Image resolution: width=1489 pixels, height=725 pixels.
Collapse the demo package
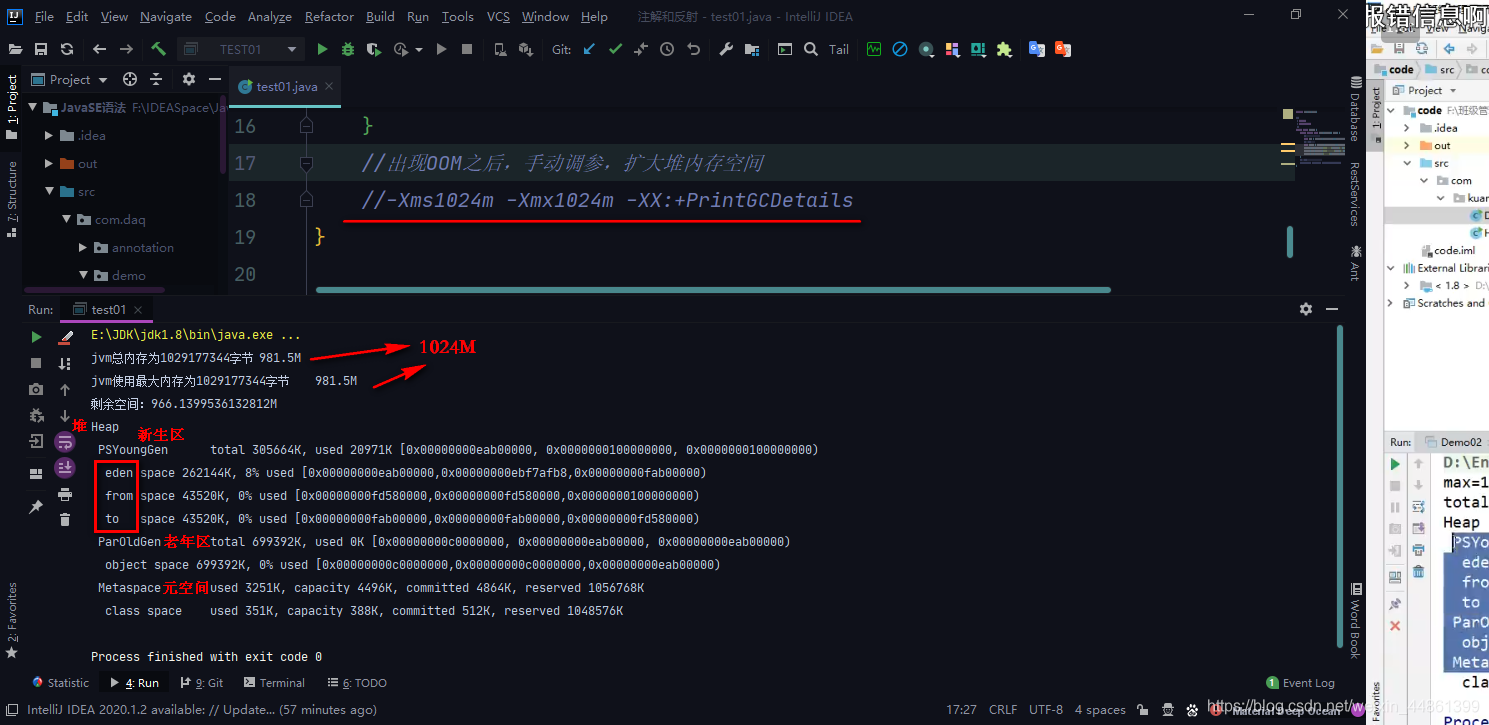click(83, 275)
